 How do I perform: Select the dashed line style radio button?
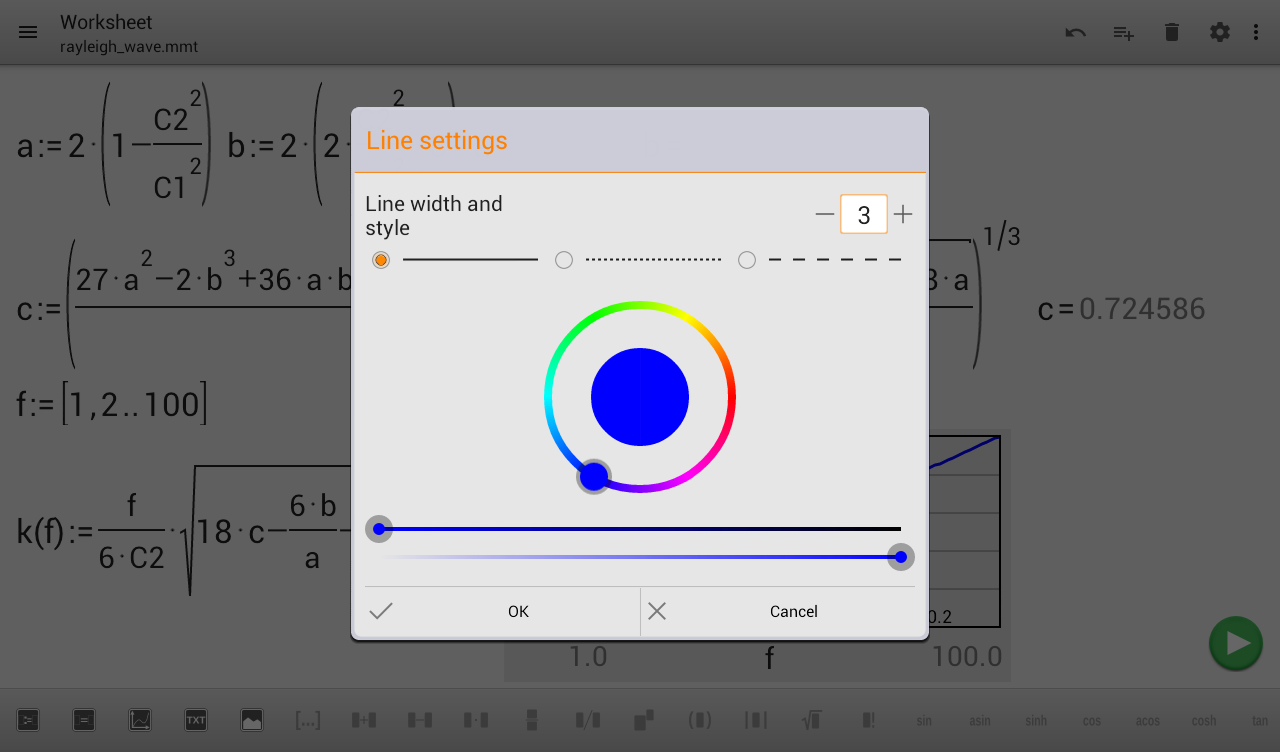tap(747, 260)
